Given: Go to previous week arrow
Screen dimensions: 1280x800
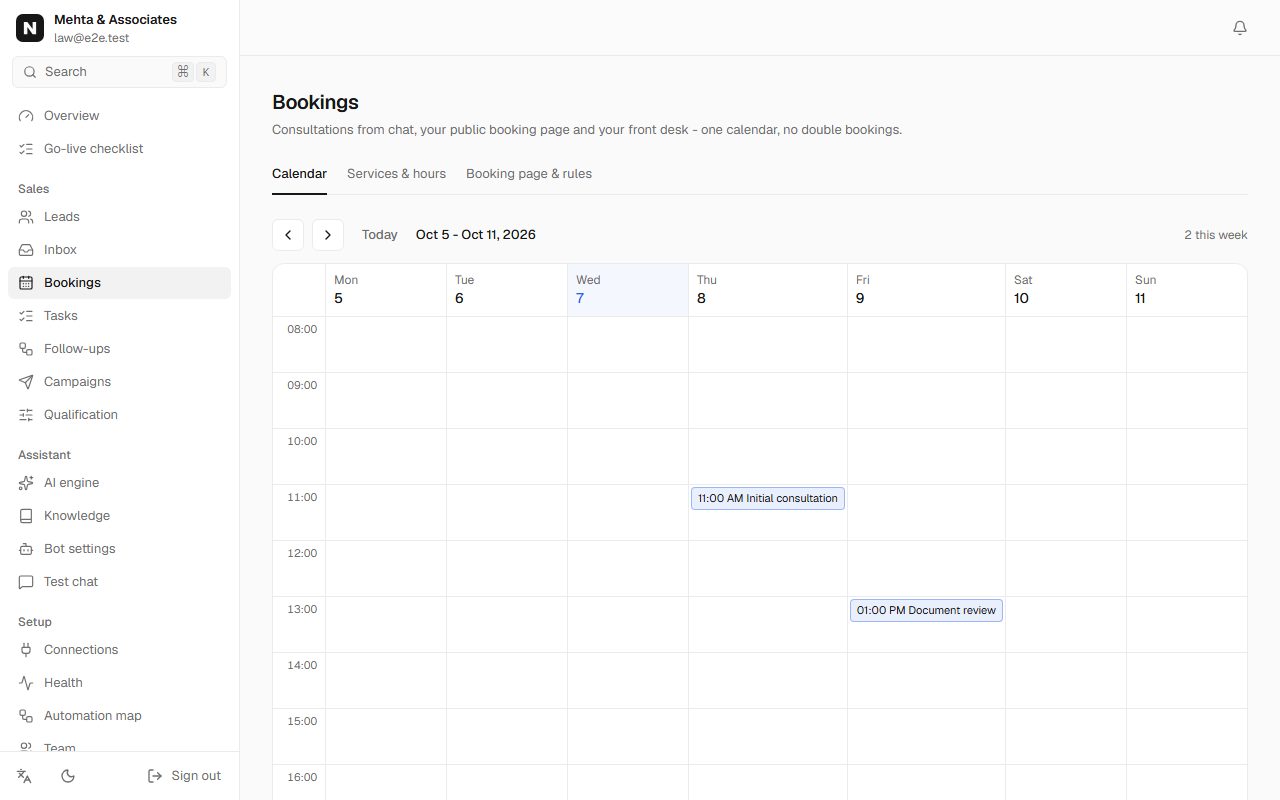Looking at the screenshot, I should click(288, 235).
